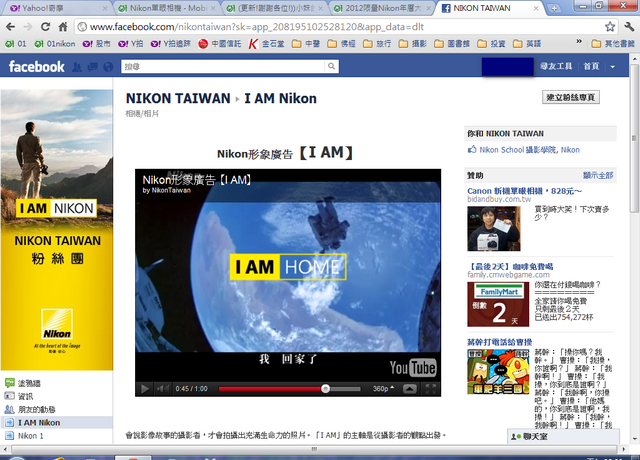Viewport: 640px width, 460px height.
Task: Click the Nikon logo in sidebar banner
Action: tap(57, 325)
